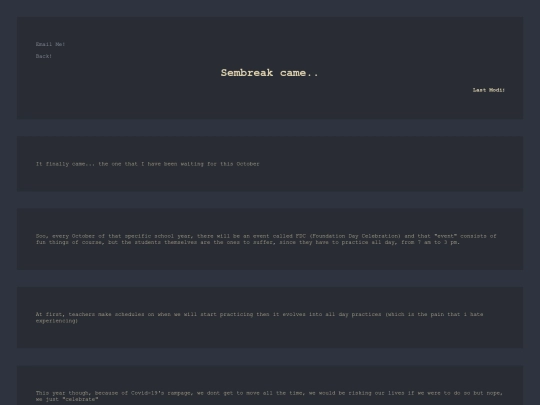The image size is (540, 405).
Task: Click paragraph about FDC Foundation Day Celebration
Action: pos(266,239)
